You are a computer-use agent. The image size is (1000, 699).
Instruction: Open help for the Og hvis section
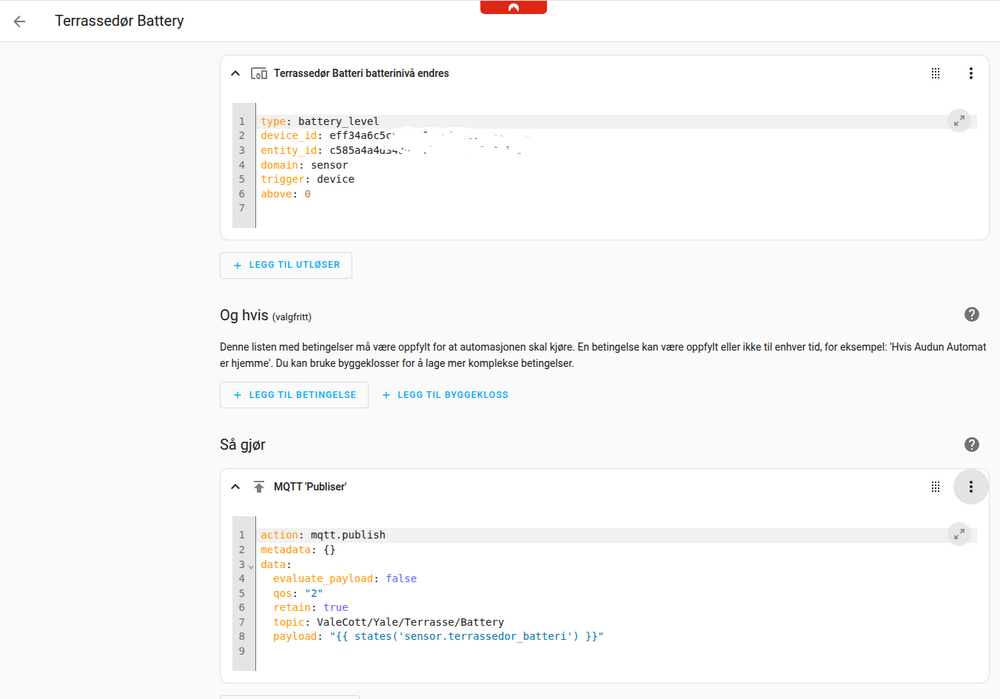[971, 314]
